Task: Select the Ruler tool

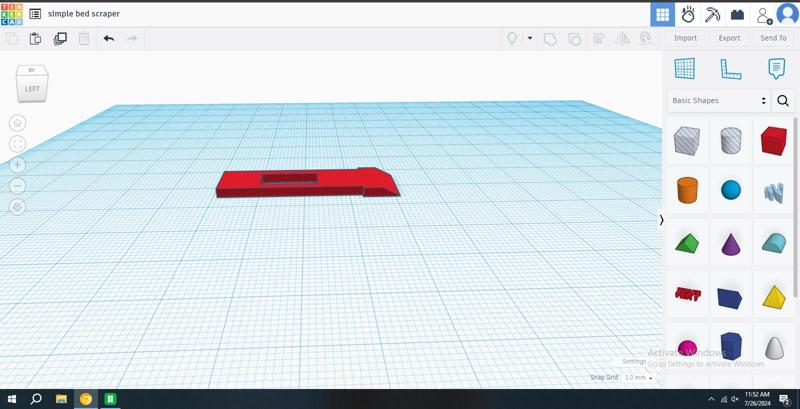Action: 731,69
